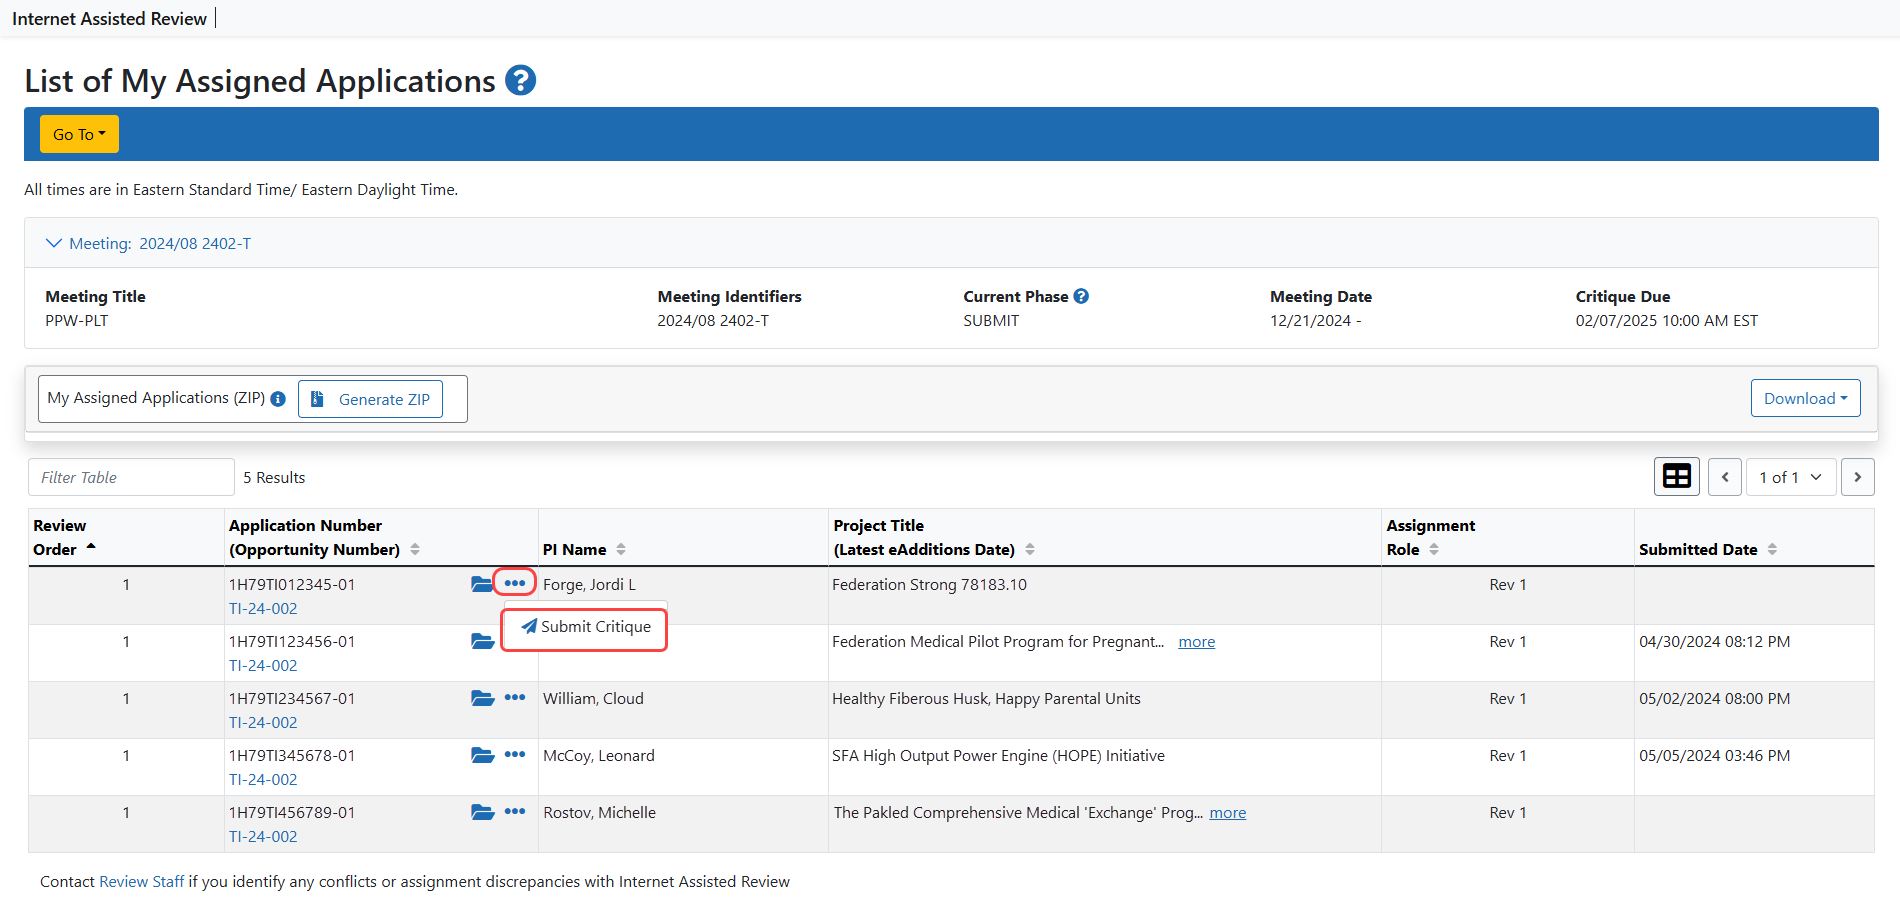The width and height of the screenshot is (1900, 918).
Task: Sort by Review Order column
Action: [91, 548]
